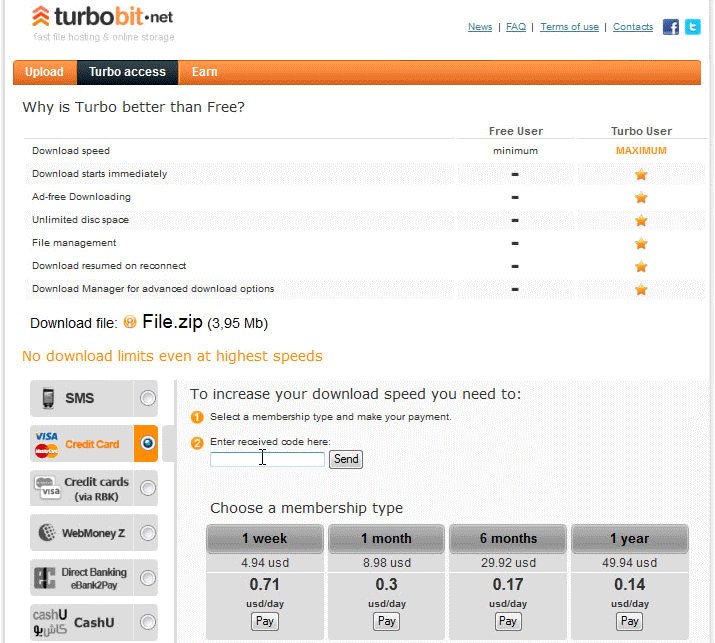Click the star for Download Manager row
The height and width of the screenshot is (643, 715).
pyautogui.click(x=641, y=290)
